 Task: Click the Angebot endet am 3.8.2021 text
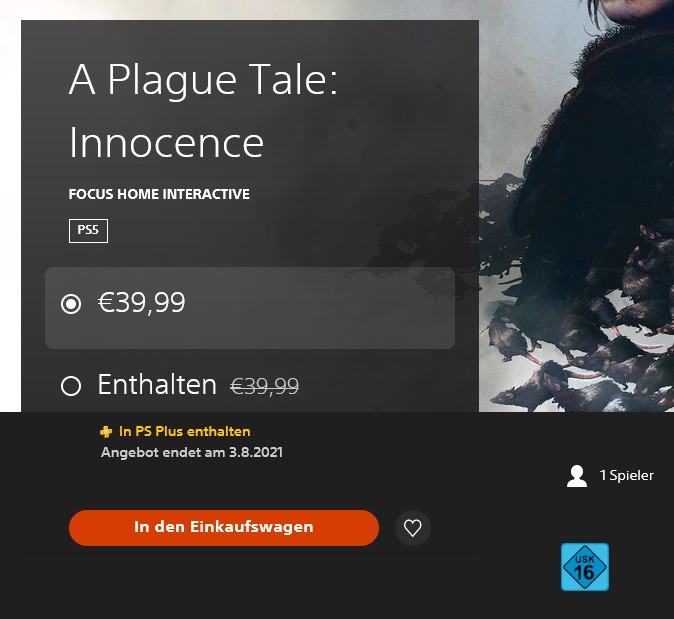coord(191,452)
